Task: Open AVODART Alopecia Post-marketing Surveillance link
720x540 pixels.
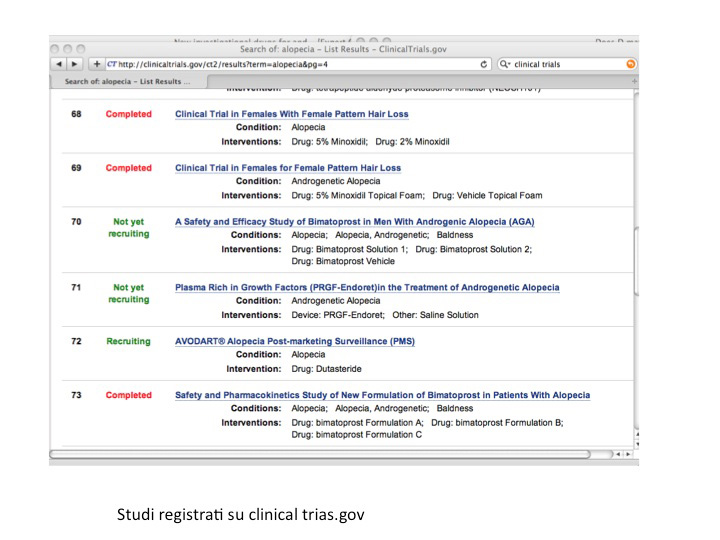Action: point(295,341)
